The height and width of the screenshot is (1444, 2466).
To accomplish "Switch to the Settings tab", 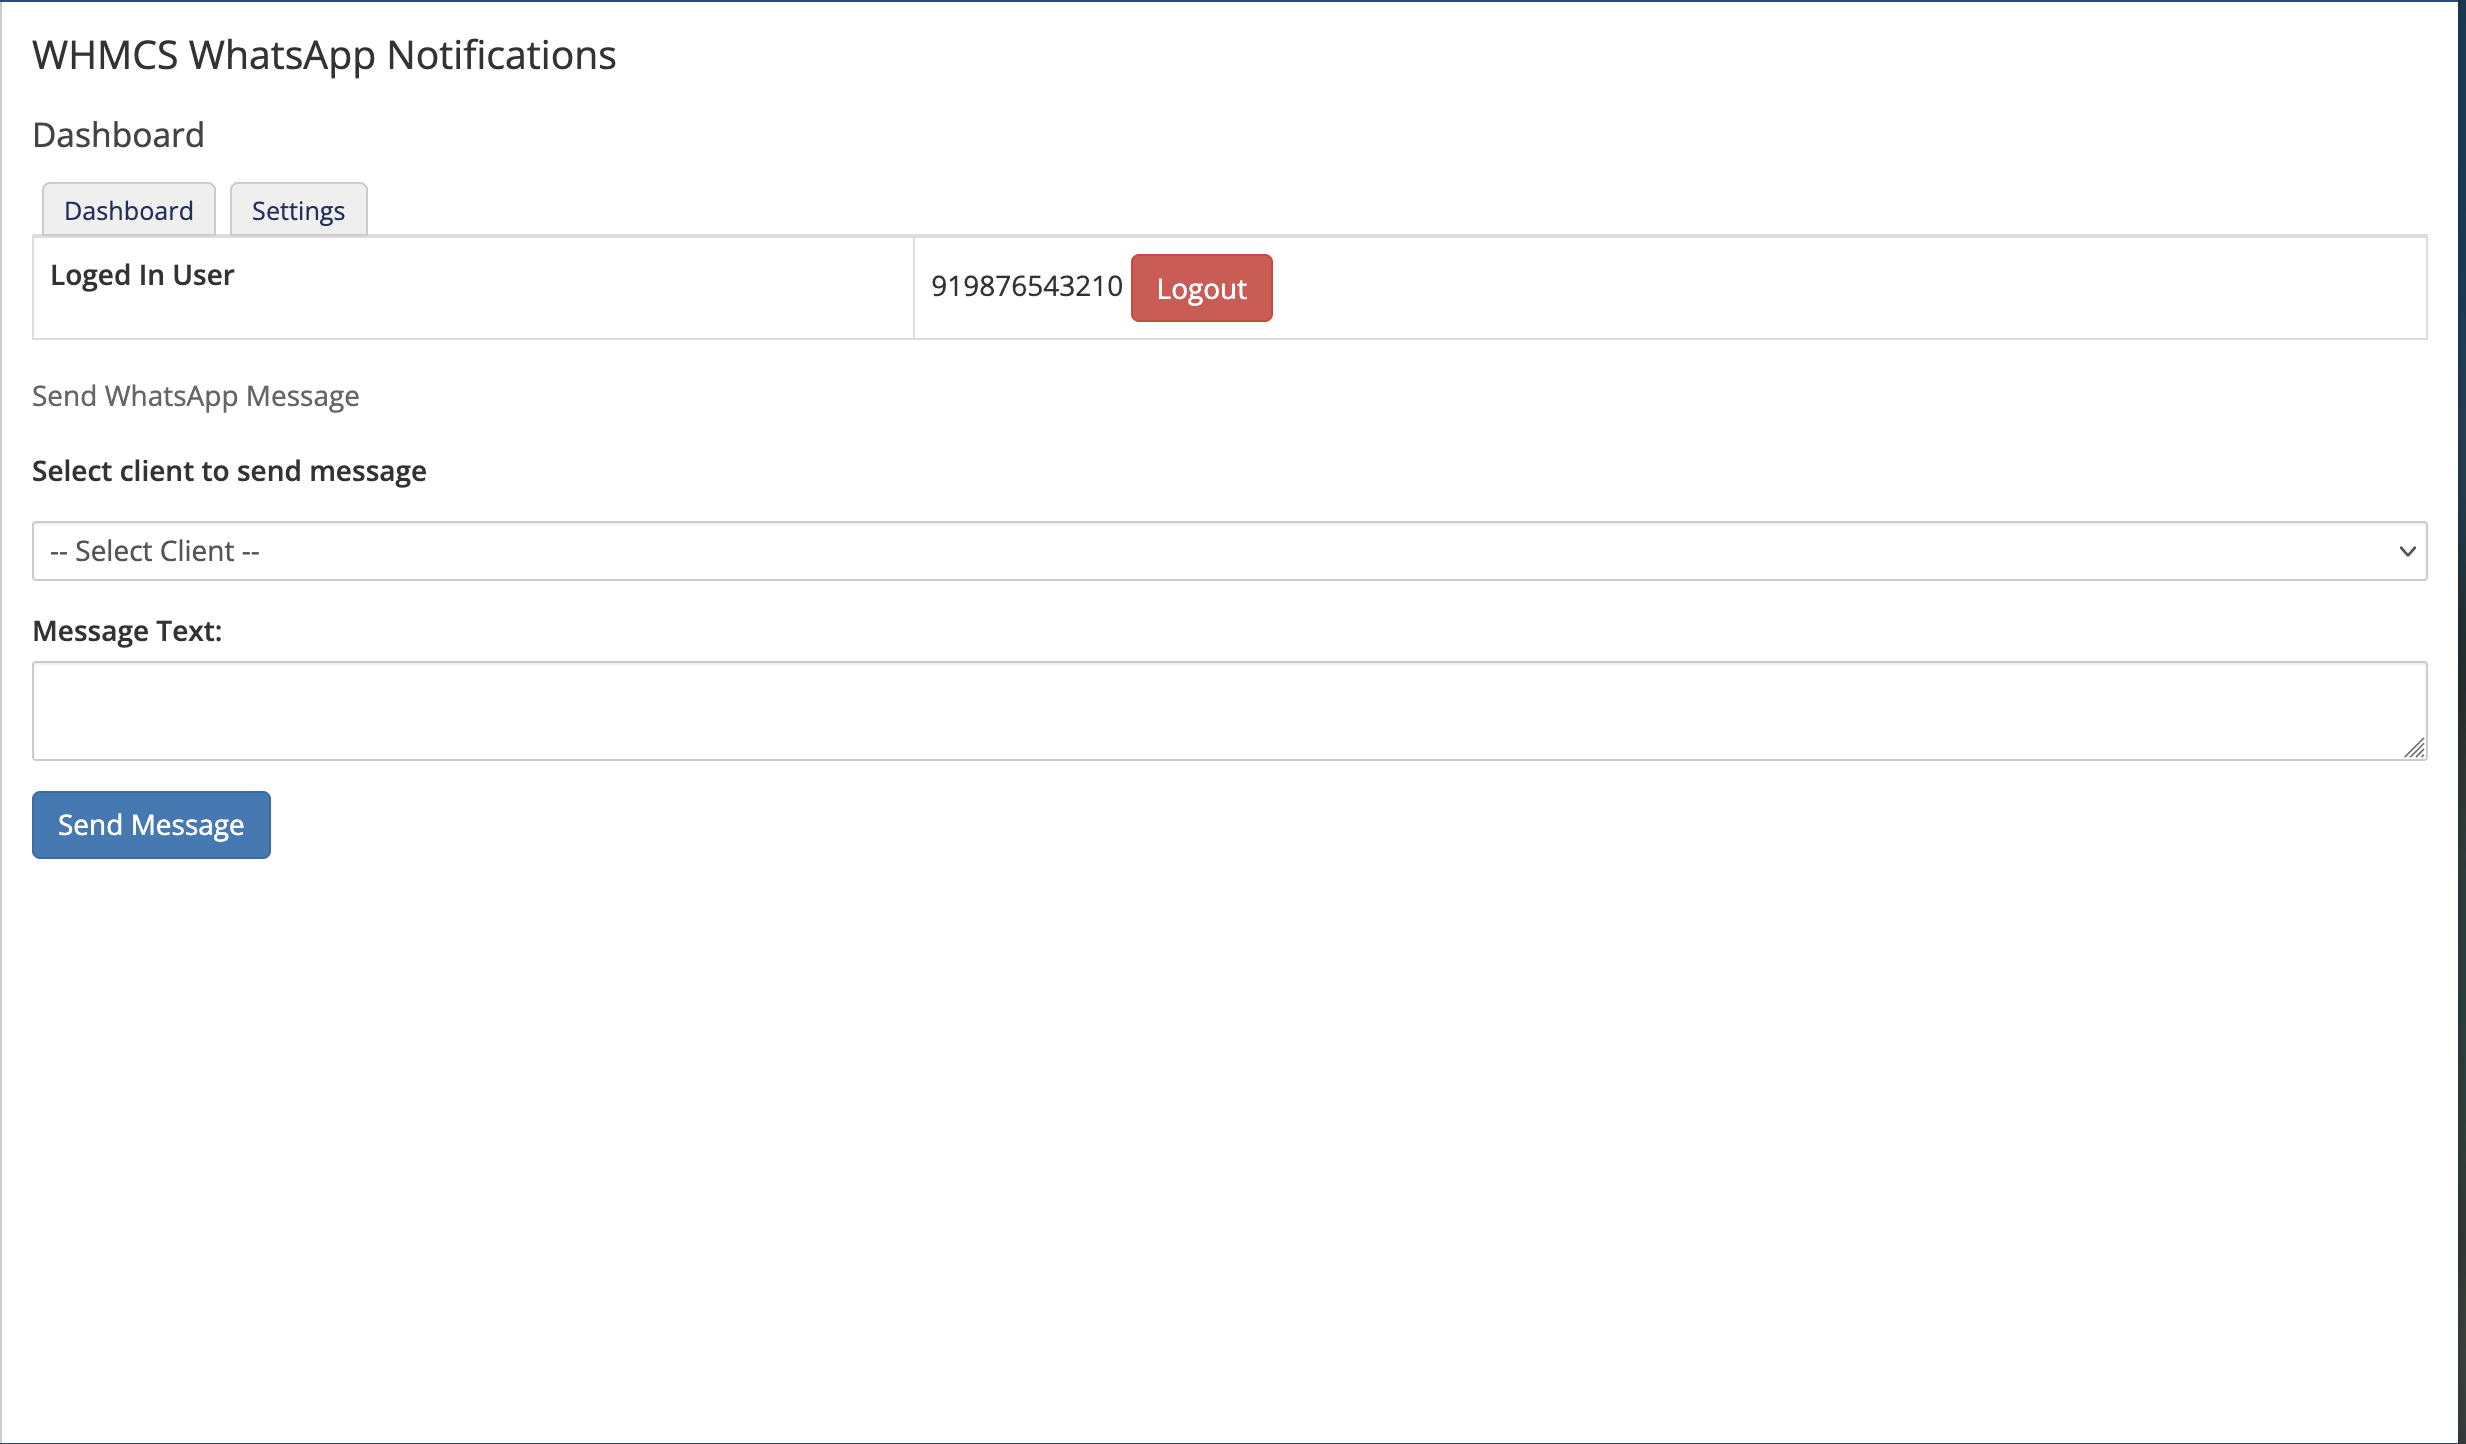I will 298,210.
